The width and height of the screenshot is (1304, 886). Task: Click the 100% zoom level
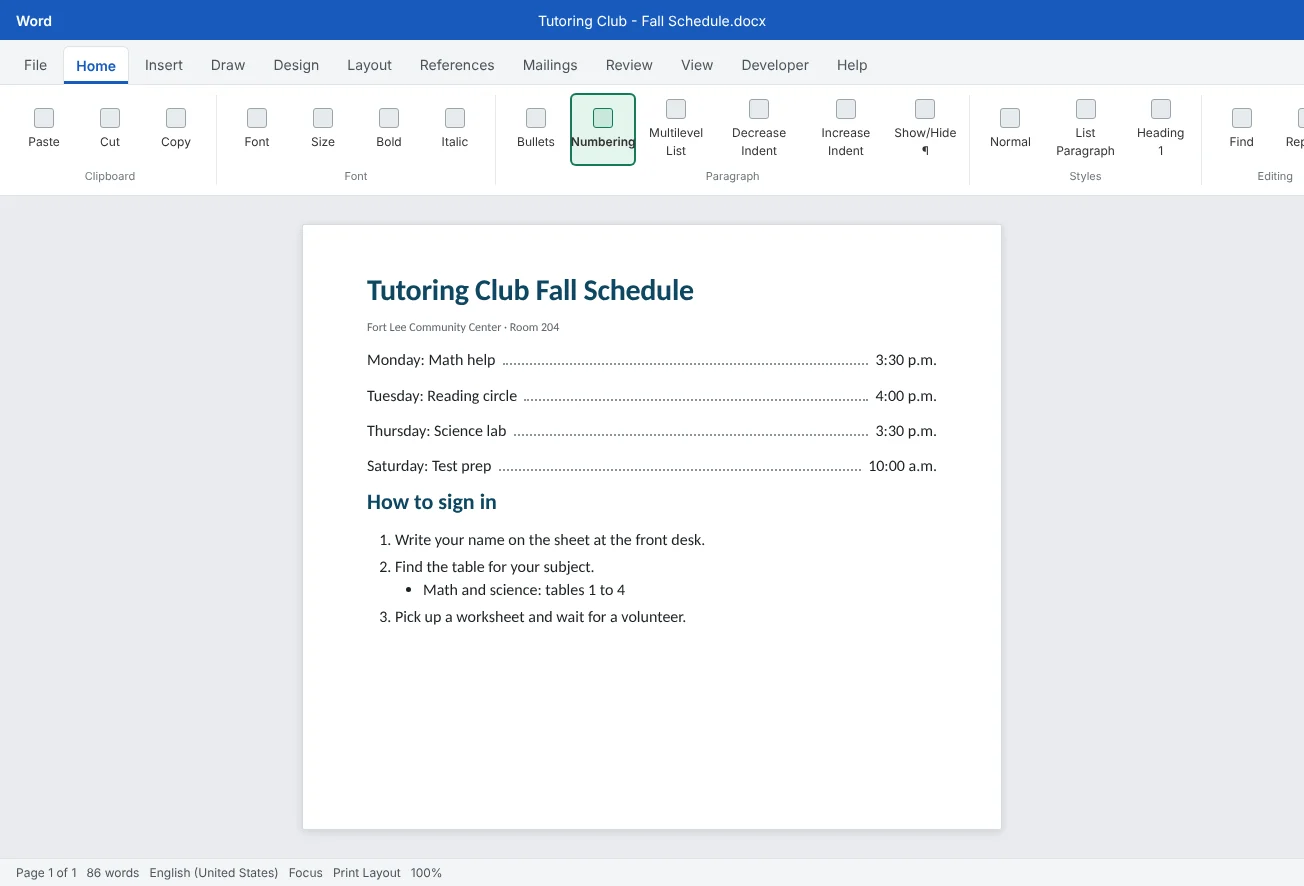[x=426, y=873]
